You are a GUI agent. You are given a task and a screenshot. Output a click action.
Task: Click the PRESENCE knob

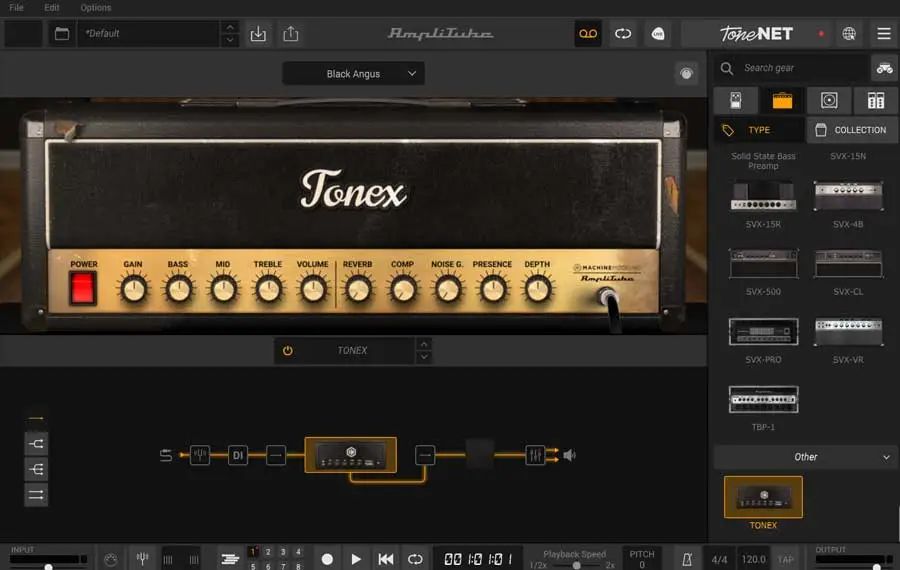[492, 289]
